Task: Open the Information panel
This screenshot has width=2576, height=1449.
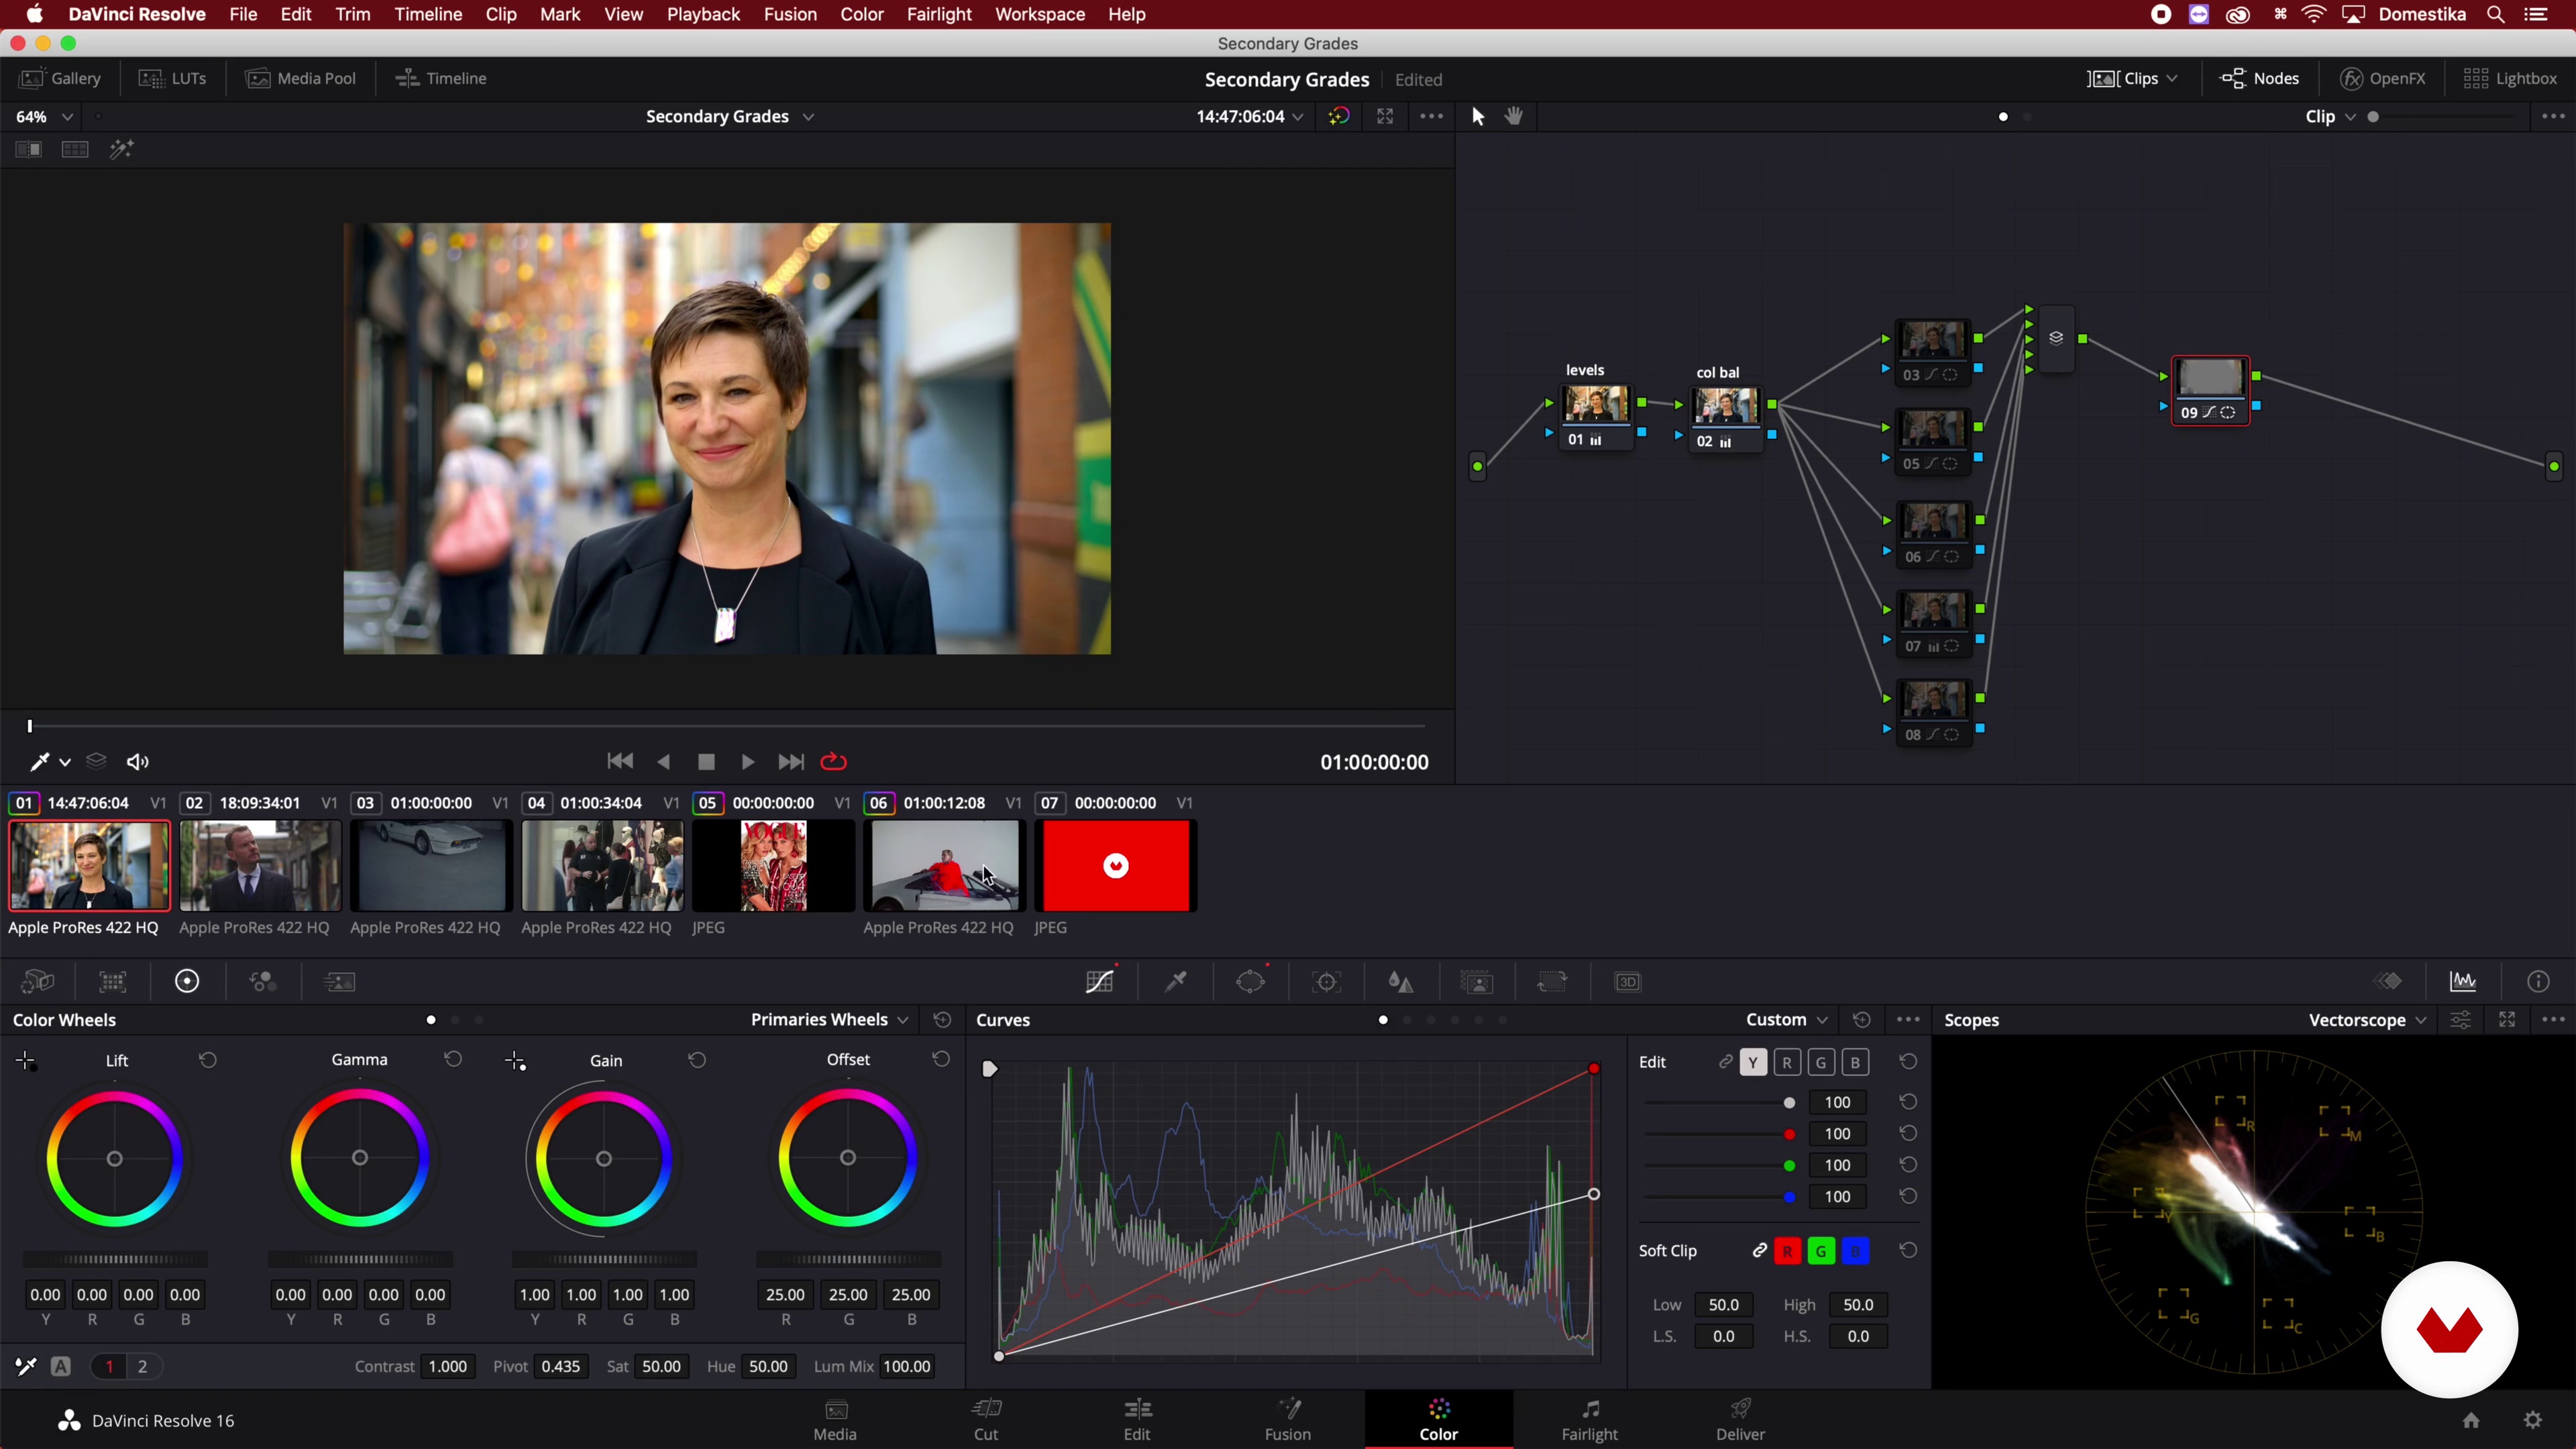Action: pos(2538,982)
